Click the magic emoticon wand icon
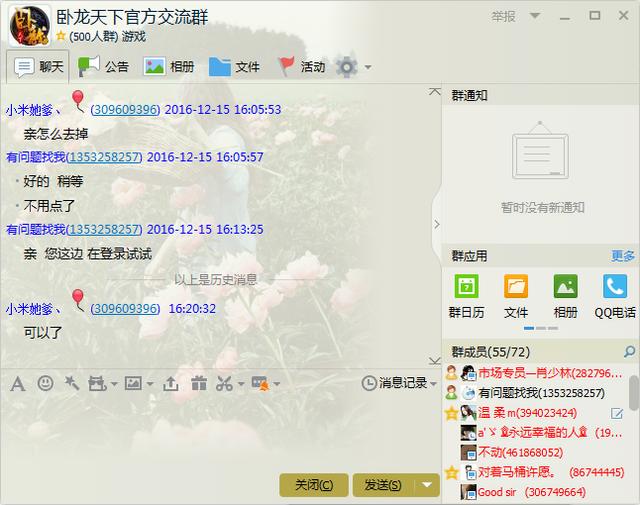The width and height of the screenshot is (640, 505). pos(71,383)
